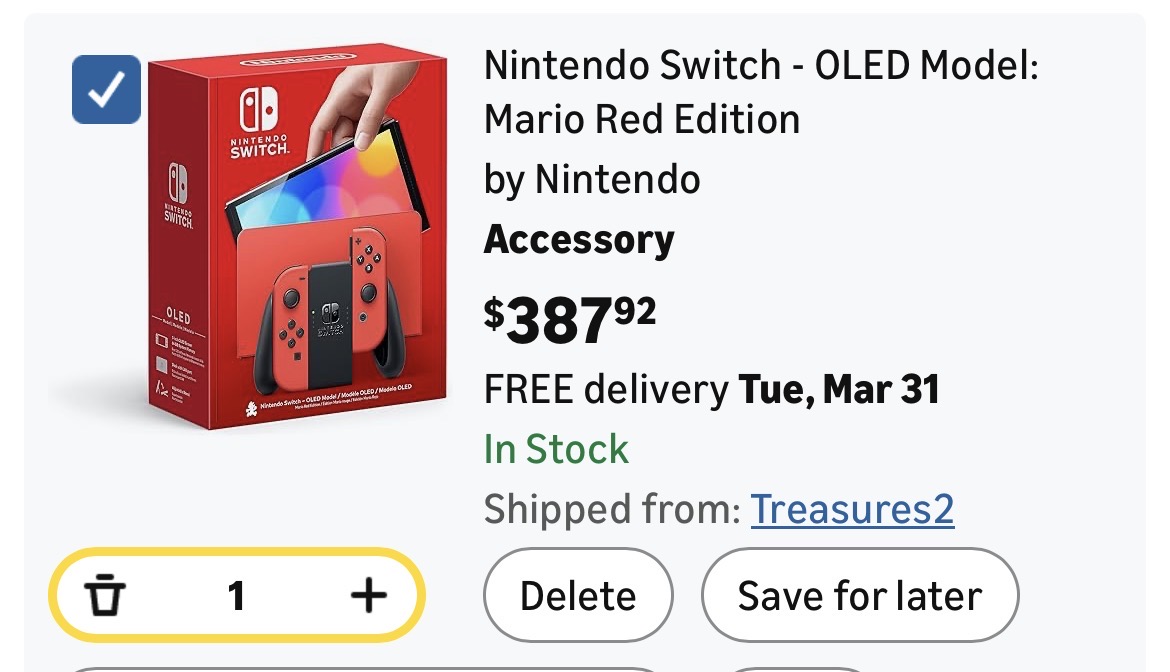Click the "Shipped from:" label
The image size is (1170, 672).
click(x=611, y=509)
